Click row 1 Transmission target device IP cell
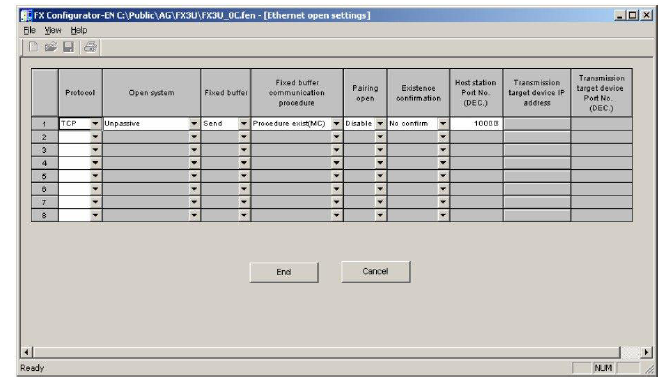 point(537,123)
